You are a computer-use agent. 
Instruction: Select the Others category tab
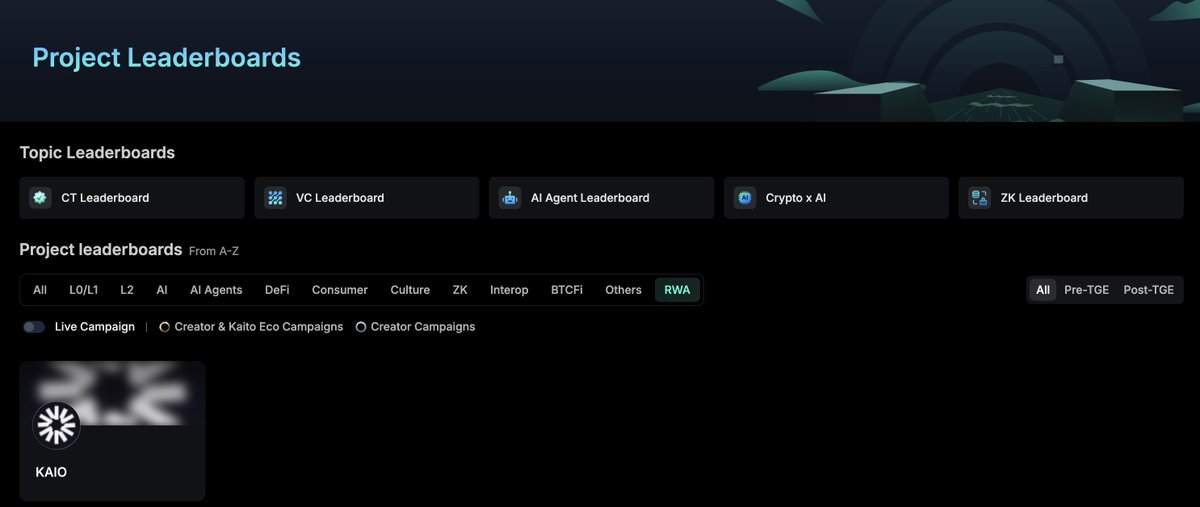click(x=623, y=290)
